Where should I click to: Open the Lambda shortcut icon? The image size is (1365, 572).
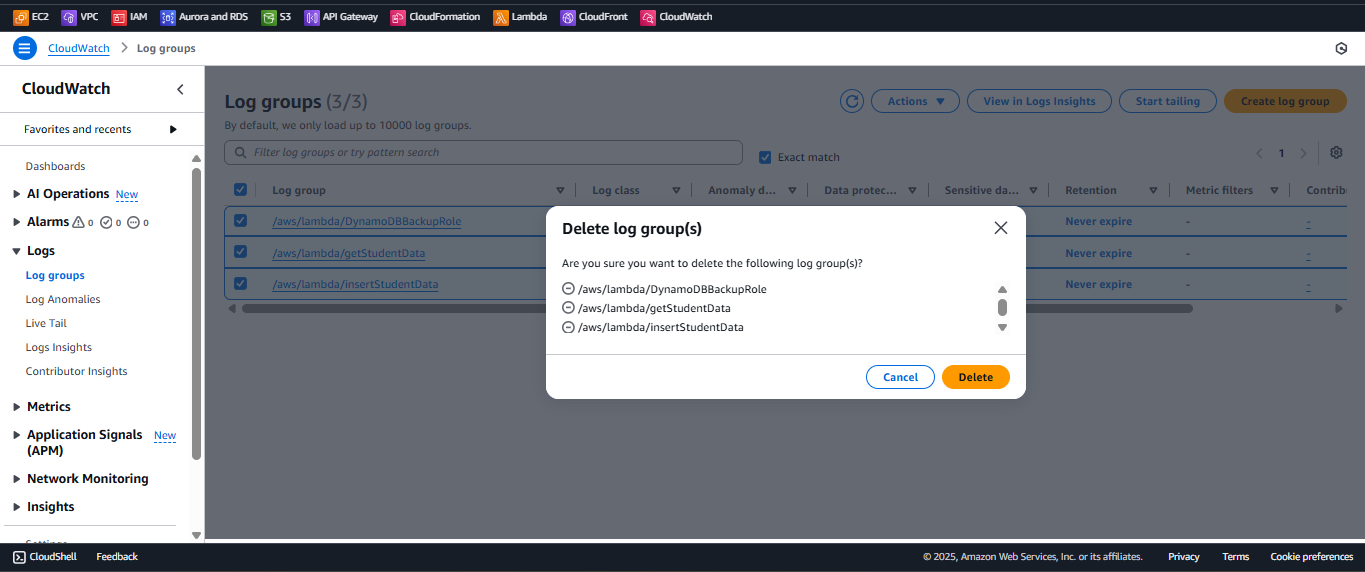(501, 17)
